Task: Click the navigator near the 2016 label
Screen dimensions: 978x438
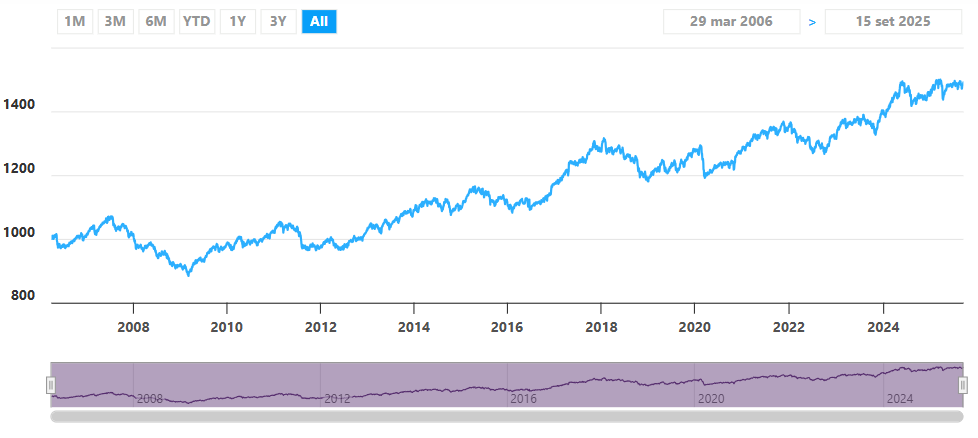Action: click(525, 398)
